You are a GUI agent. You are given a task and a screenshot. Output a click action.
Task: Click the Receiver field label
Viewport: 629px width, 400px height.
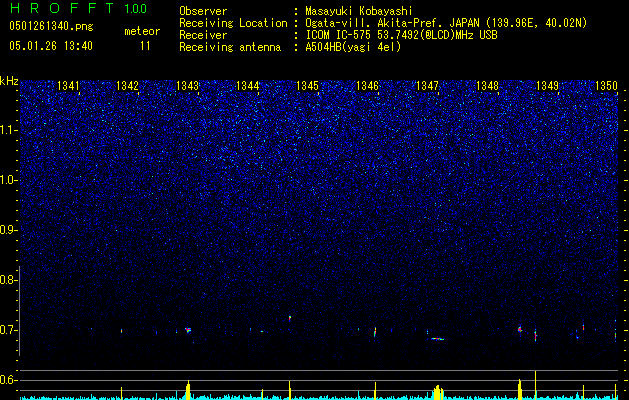coord(203,35)
